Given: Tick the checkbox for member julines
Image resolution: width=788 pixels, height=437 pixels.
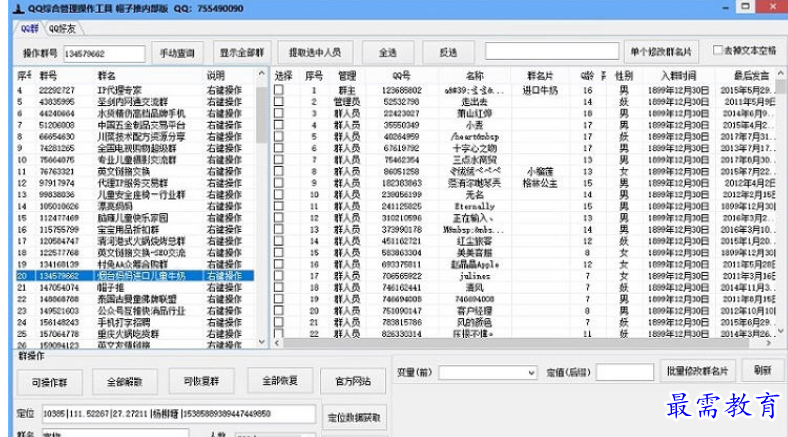Looking at the screenshot, I should (279, 276).
